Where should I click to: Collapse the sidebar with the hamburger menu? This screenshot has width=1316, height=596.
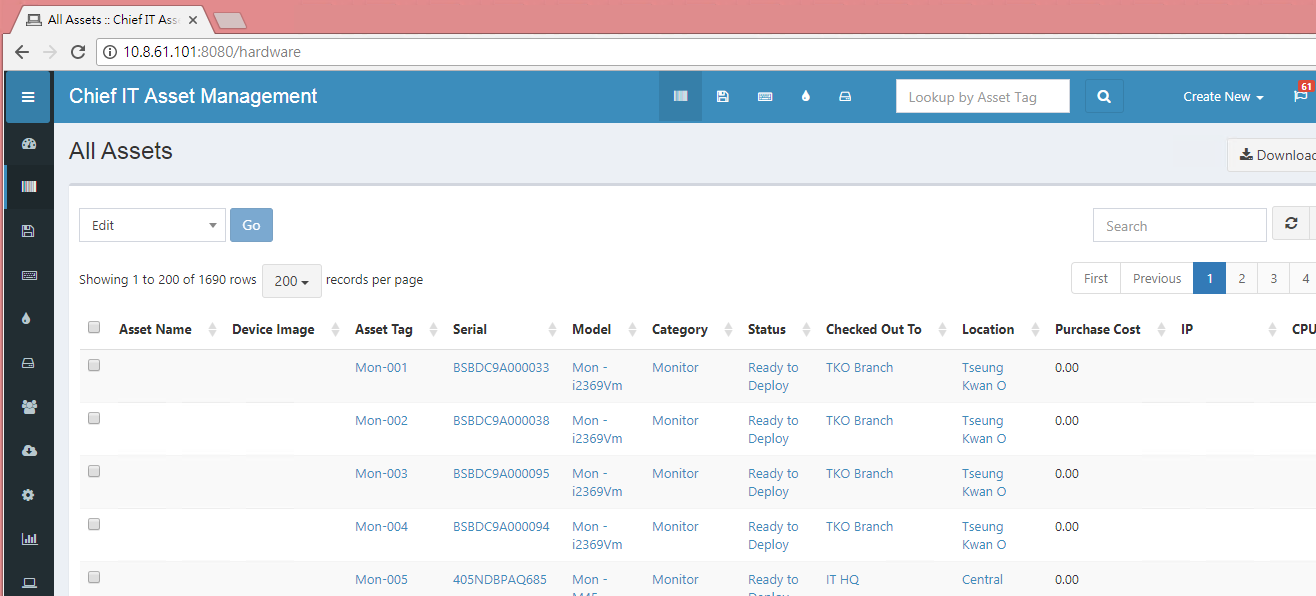pos(27,96)
